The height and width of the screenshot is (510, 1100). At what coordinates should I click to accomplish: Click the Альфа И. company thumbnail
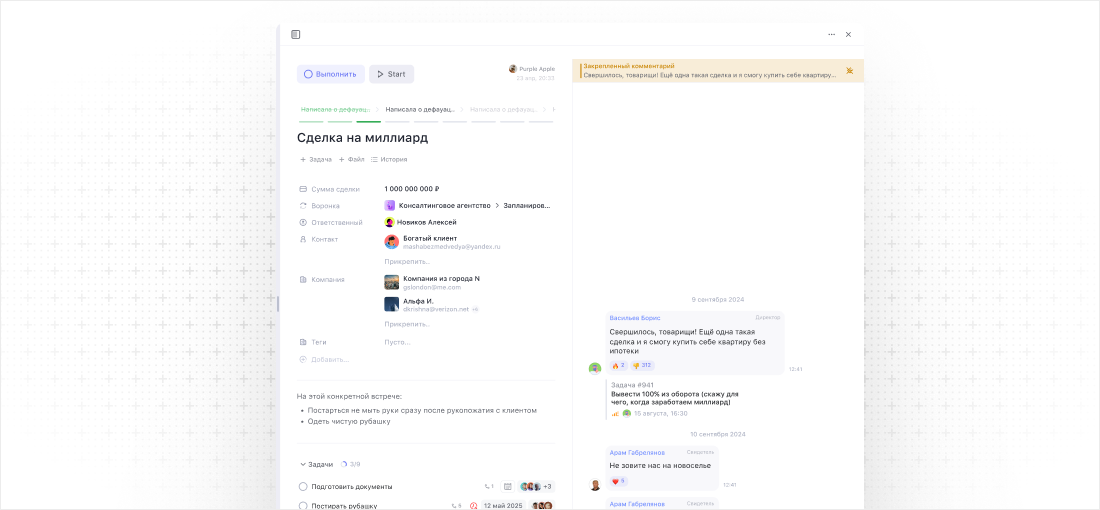click(391, 304)
